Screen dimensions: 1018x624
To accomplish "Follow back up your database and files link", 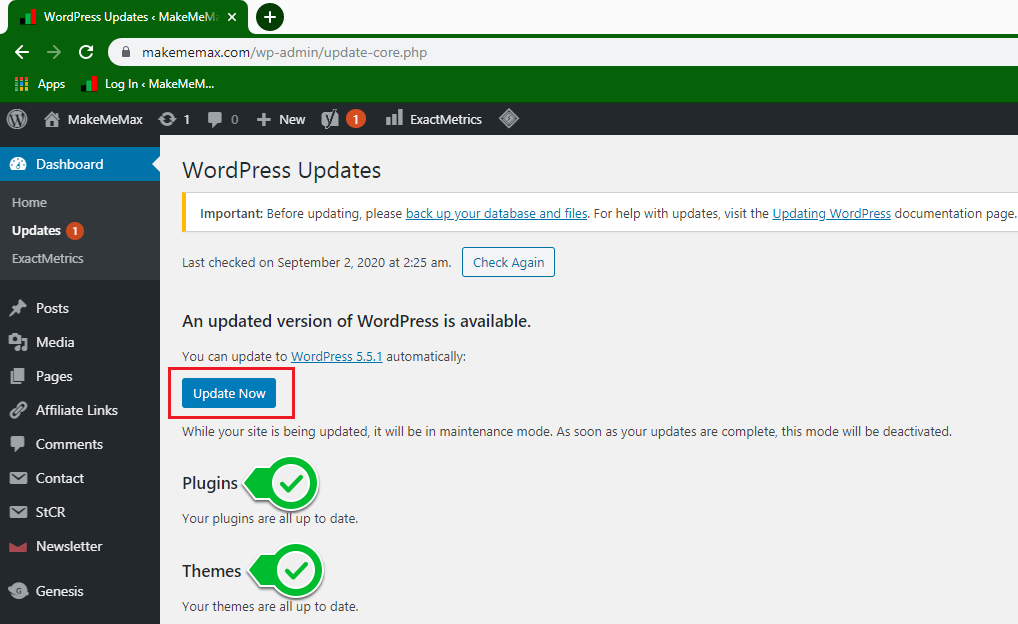I will tap(496, 214).
